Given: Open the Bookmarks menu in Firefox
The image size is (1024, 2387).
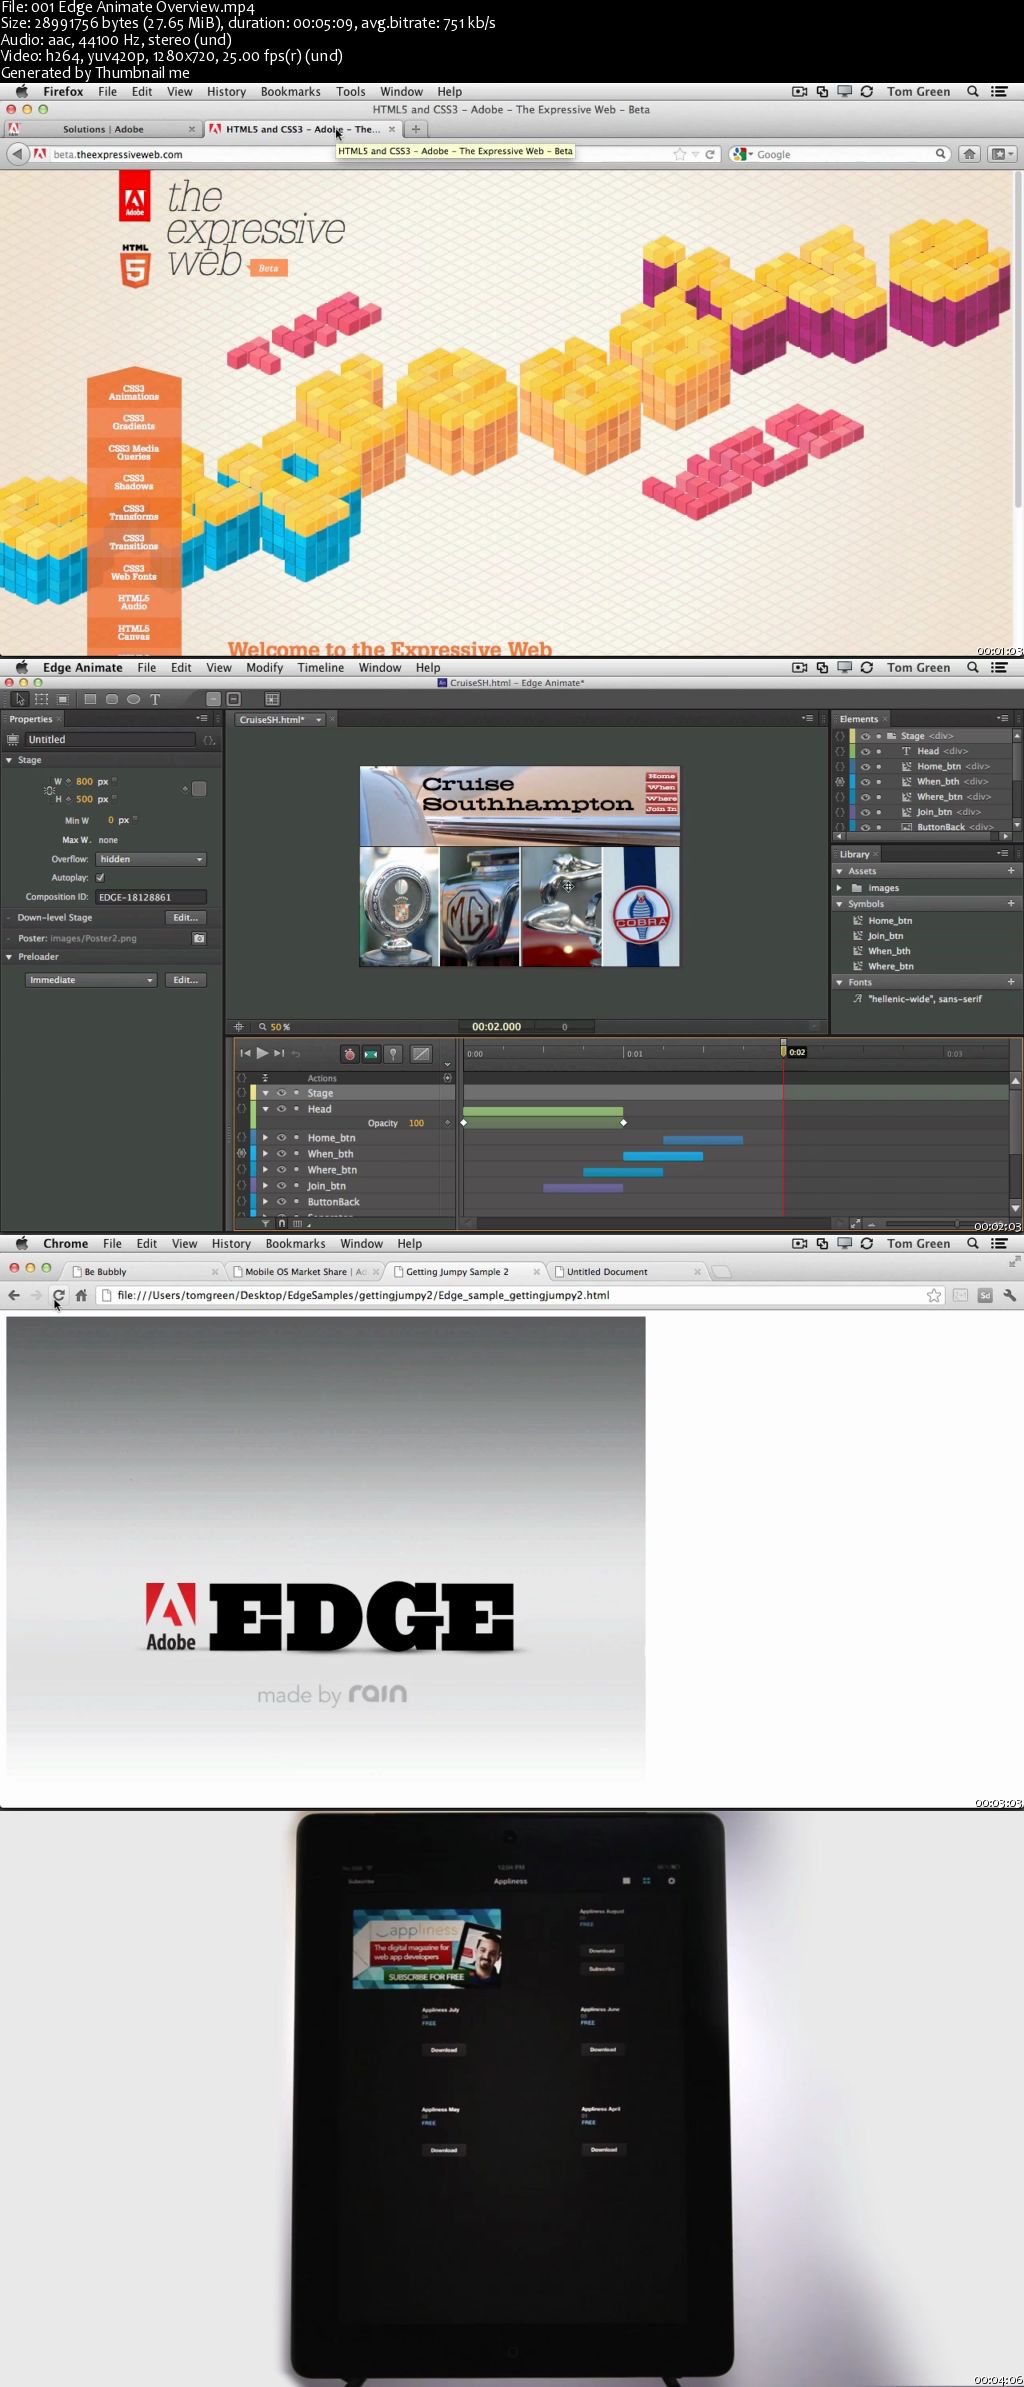Looking at the screenshot, I should (291, 92).
